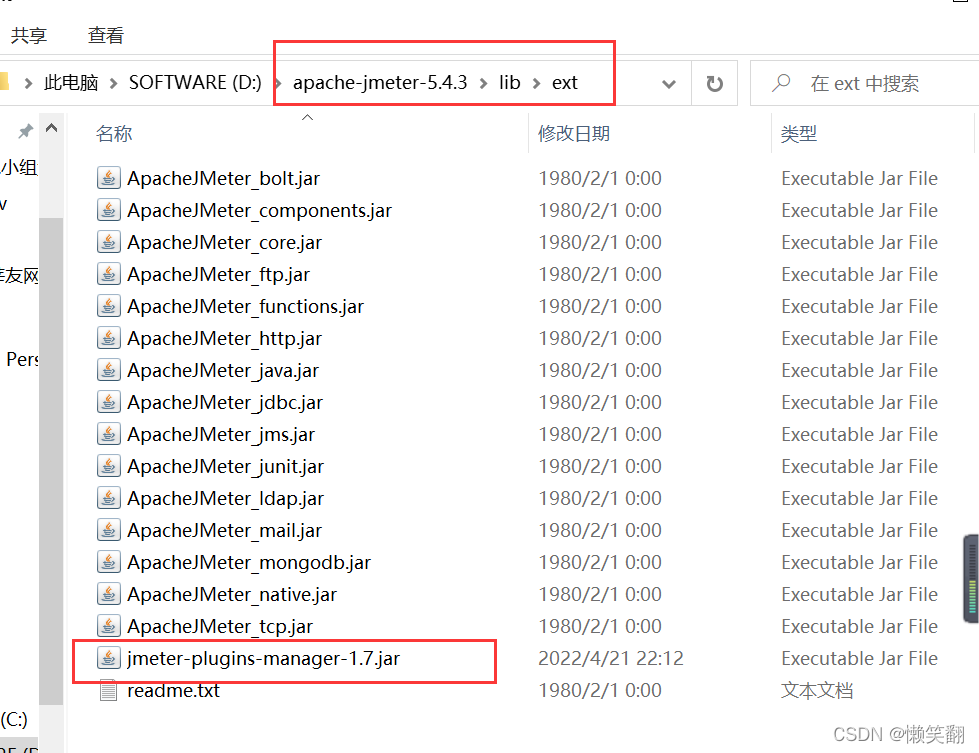Click ext folder in breadcrumb
The height and width of the screenshot is (753, 979).
[x=564, y=82]
